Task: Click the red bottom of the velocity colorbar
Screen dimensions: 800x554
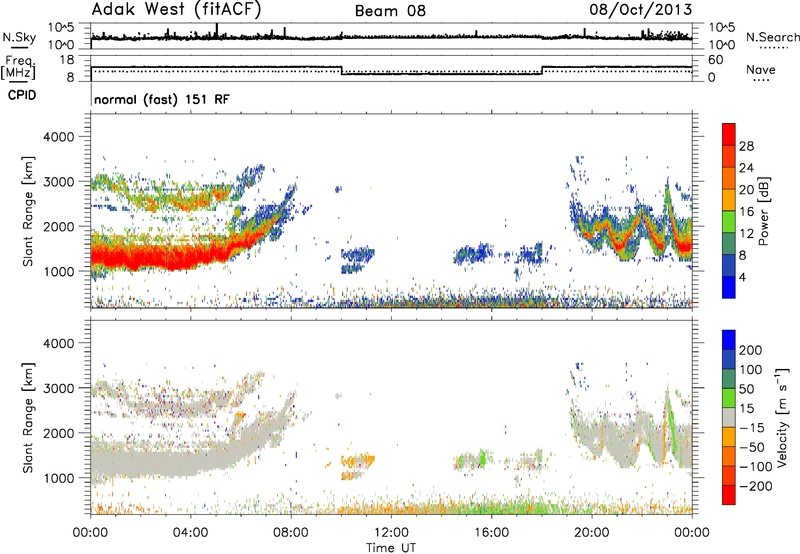Action: tap(729, 495)
